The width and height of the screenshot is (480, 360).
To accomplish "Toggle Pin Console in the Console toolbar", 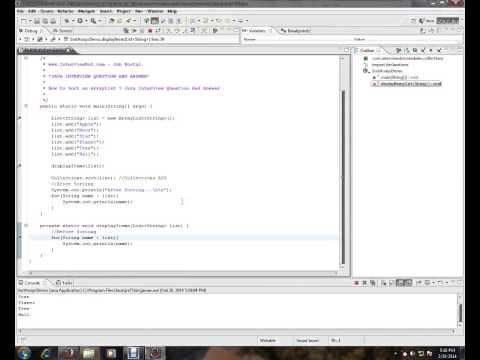I will pyautogui.click(x=419, y=283).
